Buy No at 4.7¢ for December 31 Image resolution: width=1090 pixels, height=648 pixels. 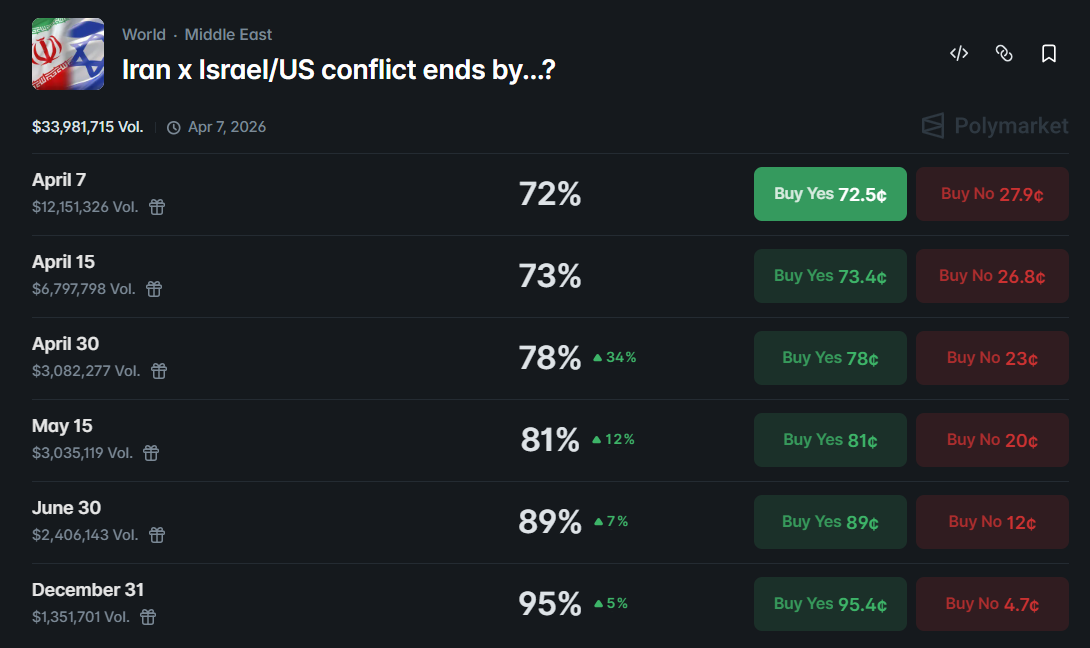click(x=992, y=603)
